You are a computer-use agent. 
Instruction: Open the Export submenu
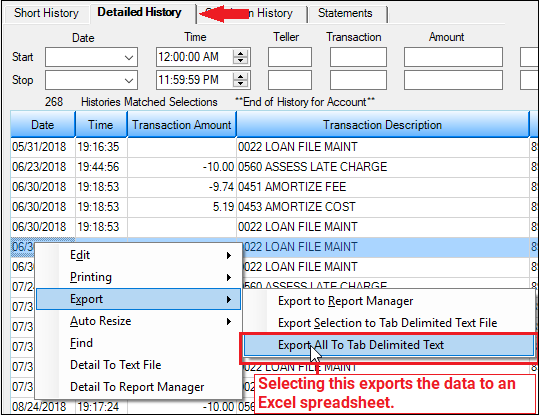tap(138, 299)
